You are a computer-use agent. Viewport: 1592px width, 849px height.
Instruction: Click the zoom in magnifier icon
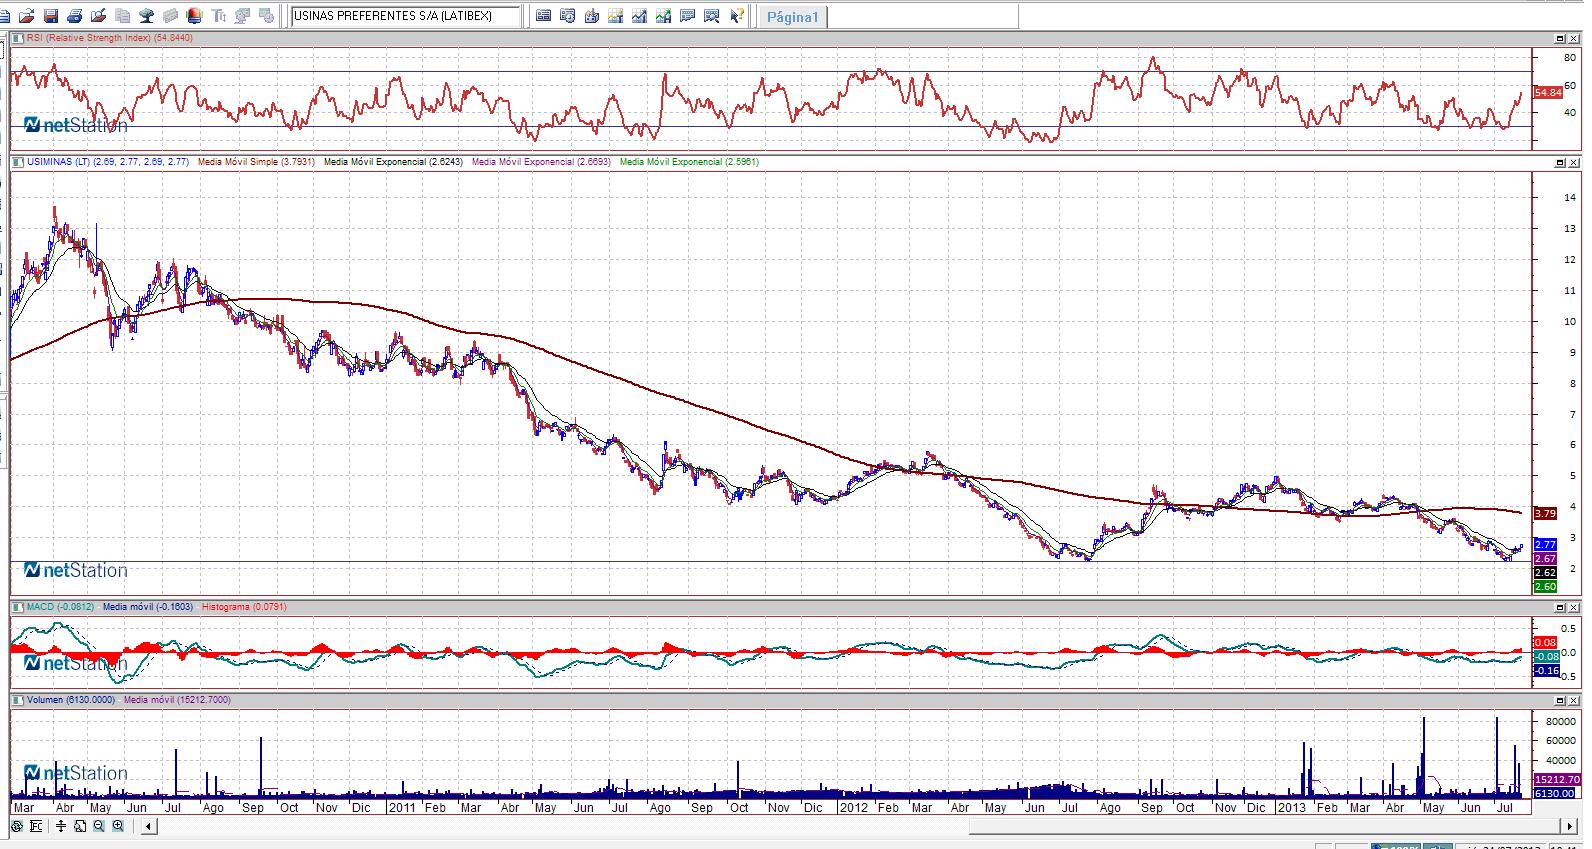(x=118, y=826)
